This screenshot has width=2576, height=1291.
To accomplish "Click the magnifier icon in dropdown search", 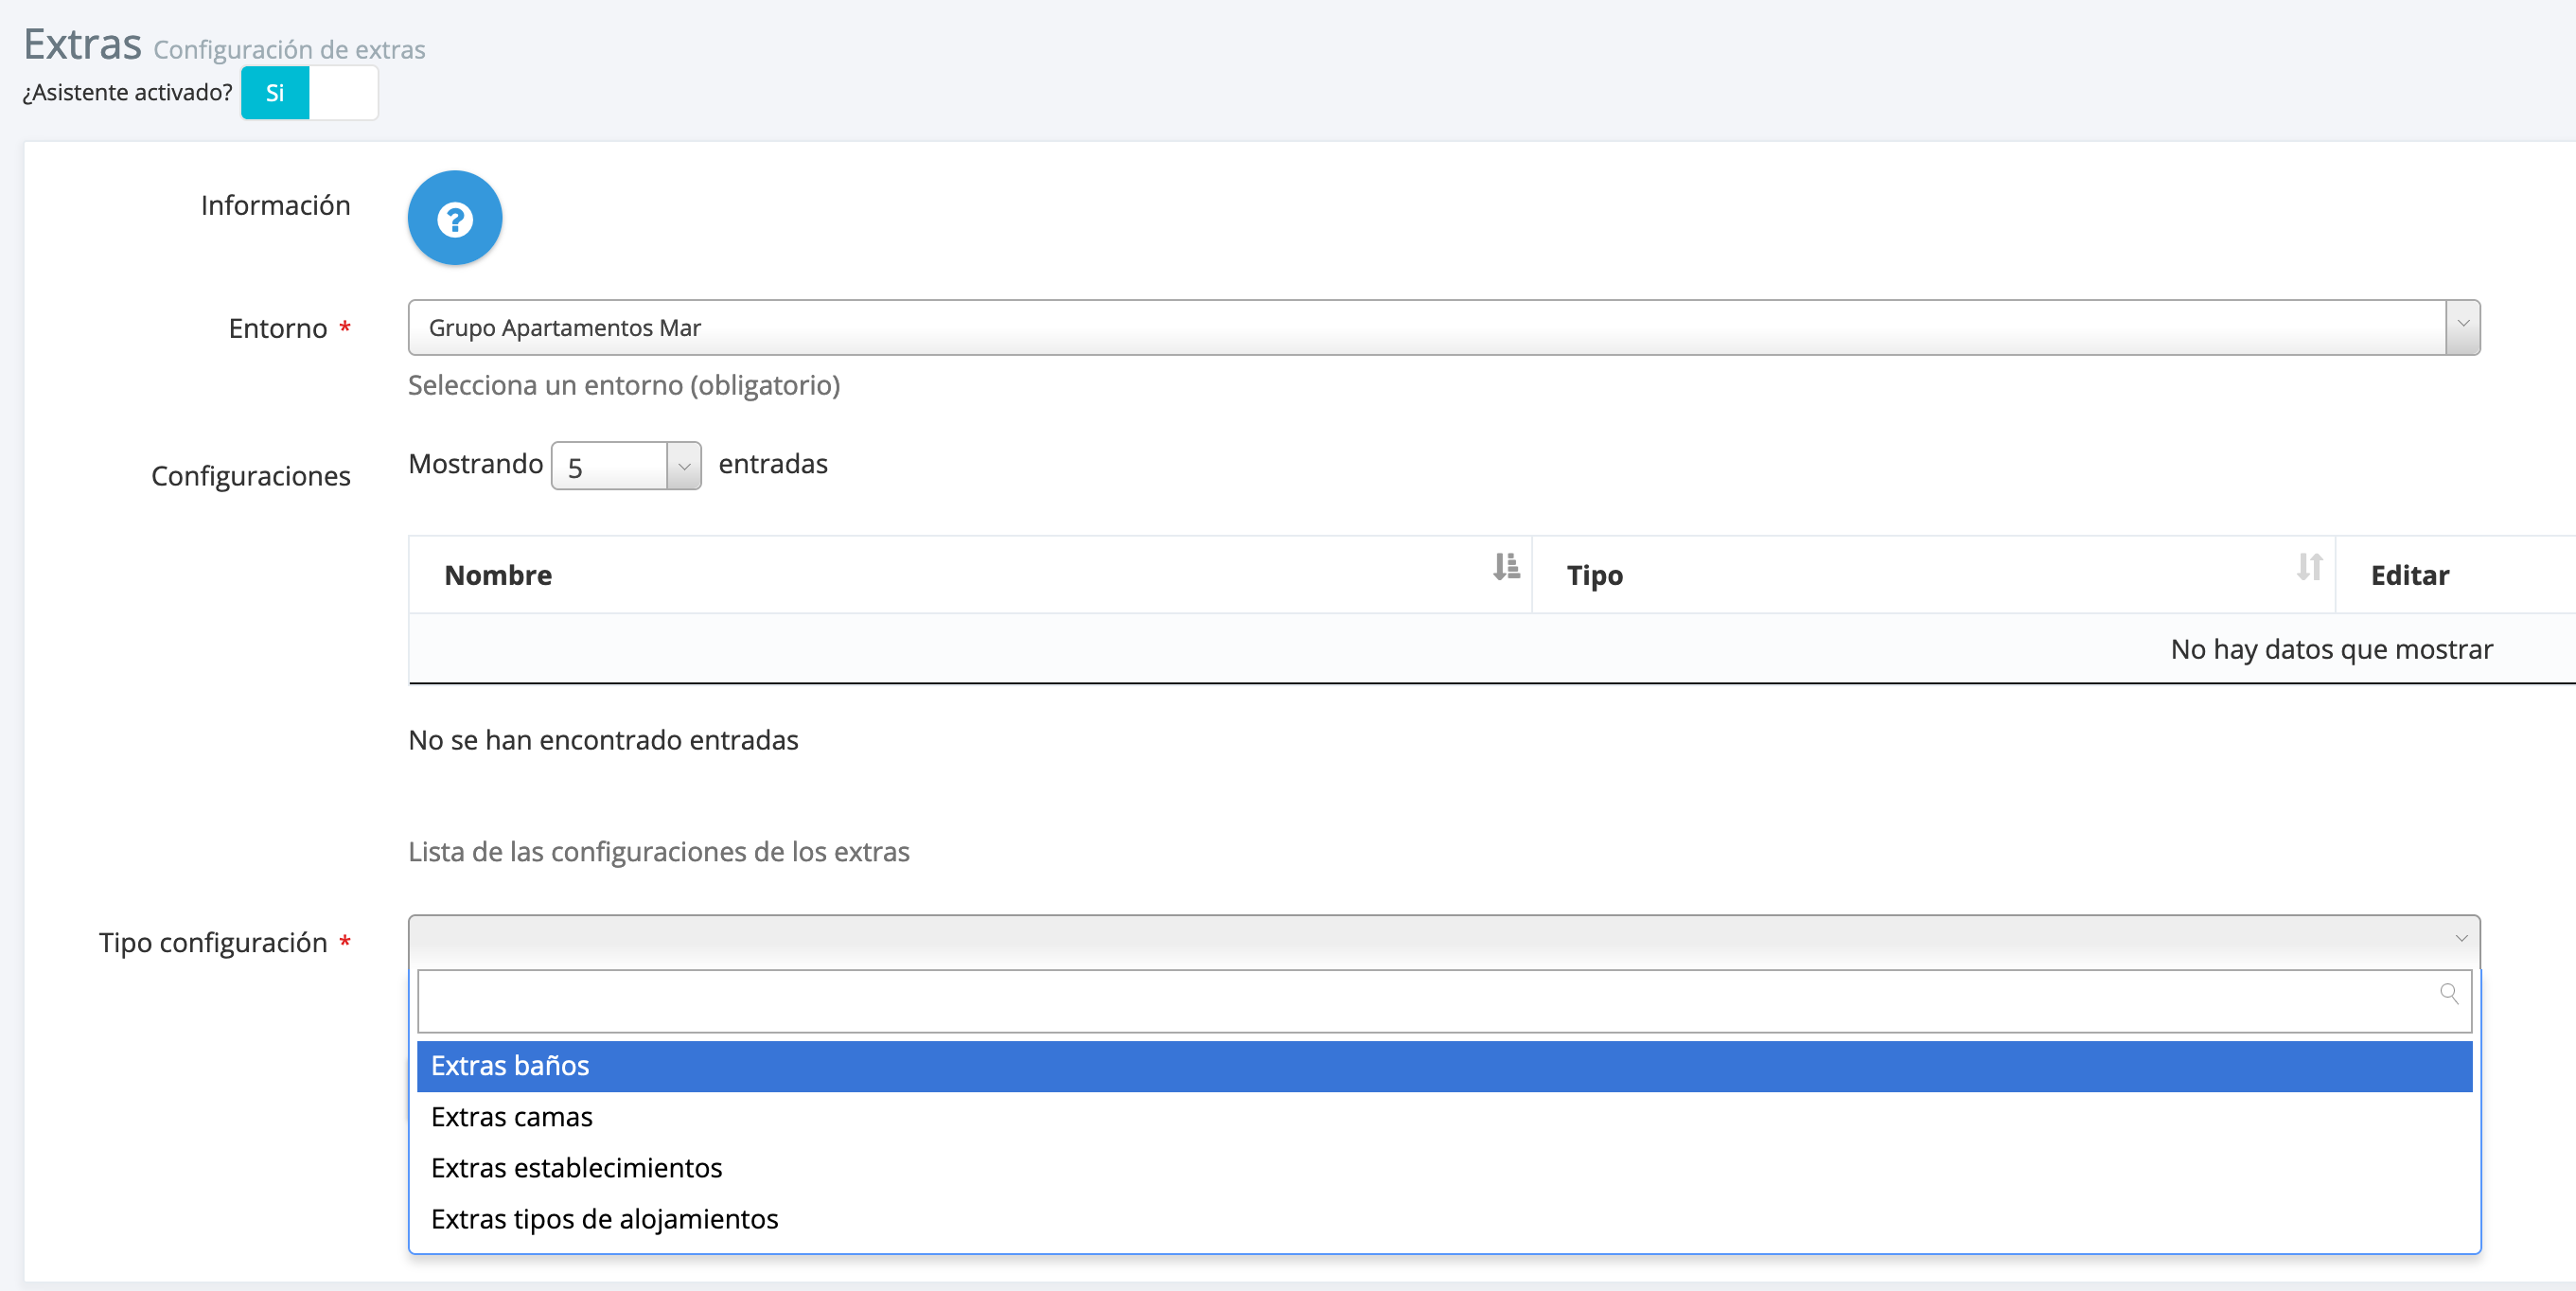I will point(2448,993).
